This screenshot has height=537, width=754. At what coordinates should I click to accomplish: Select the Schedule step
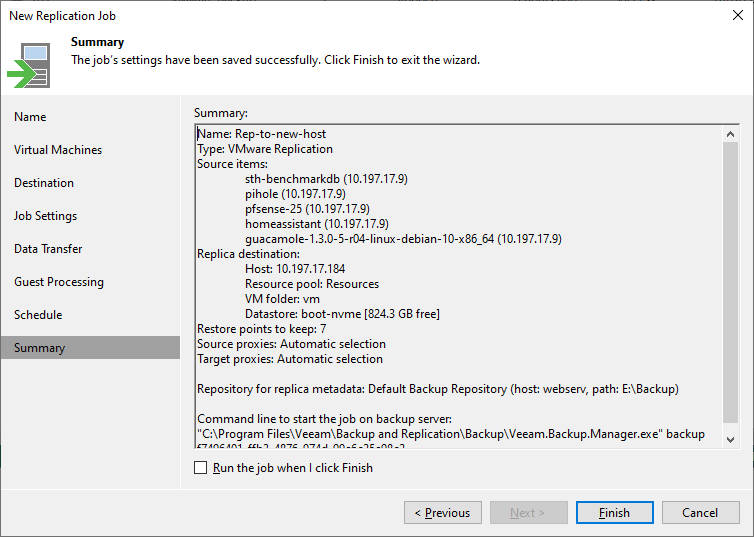coord(38,315)
